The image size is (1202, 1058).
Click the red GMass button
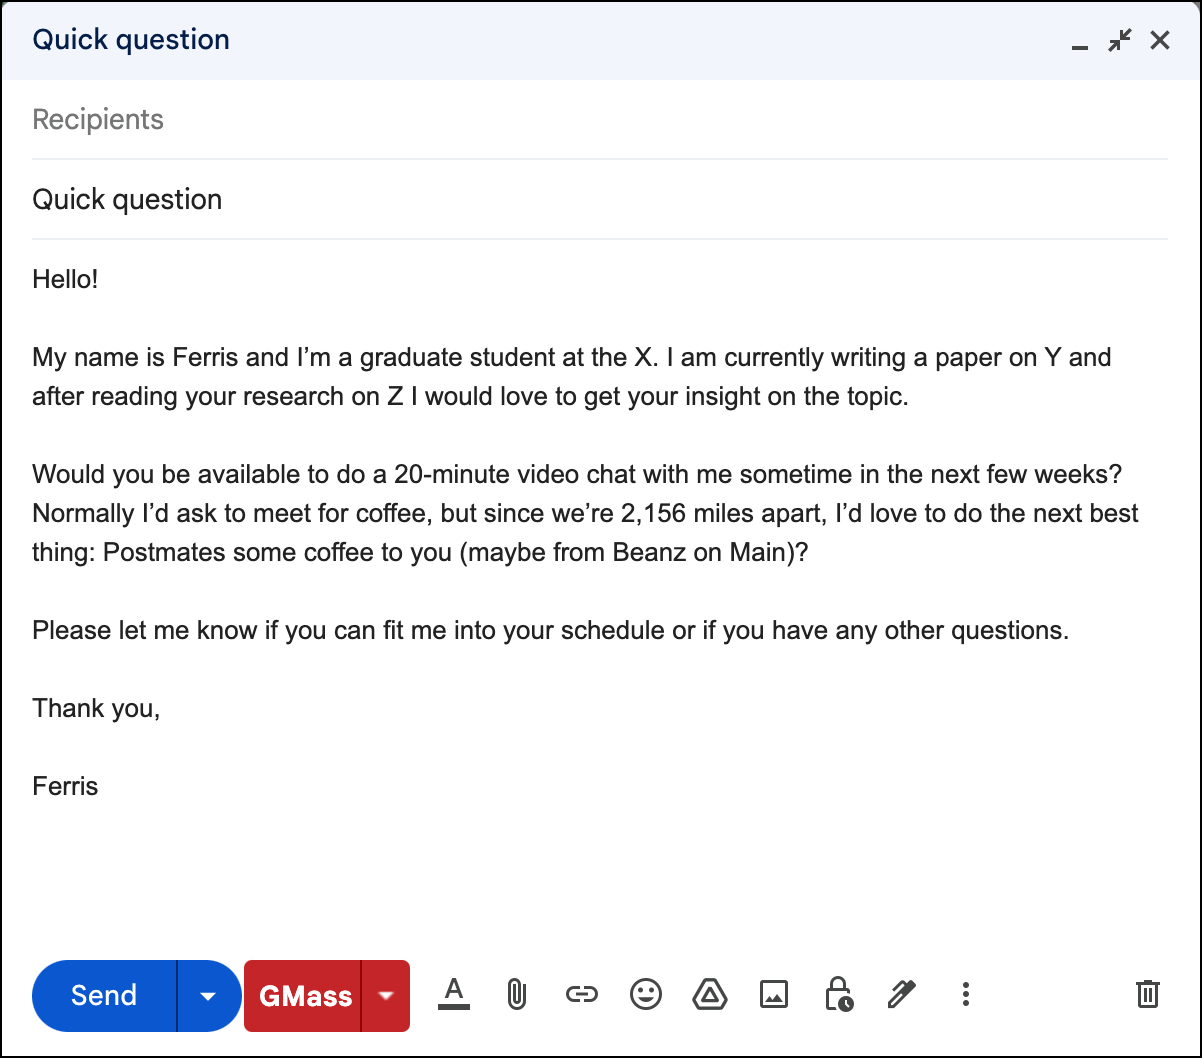click(303, 996)
